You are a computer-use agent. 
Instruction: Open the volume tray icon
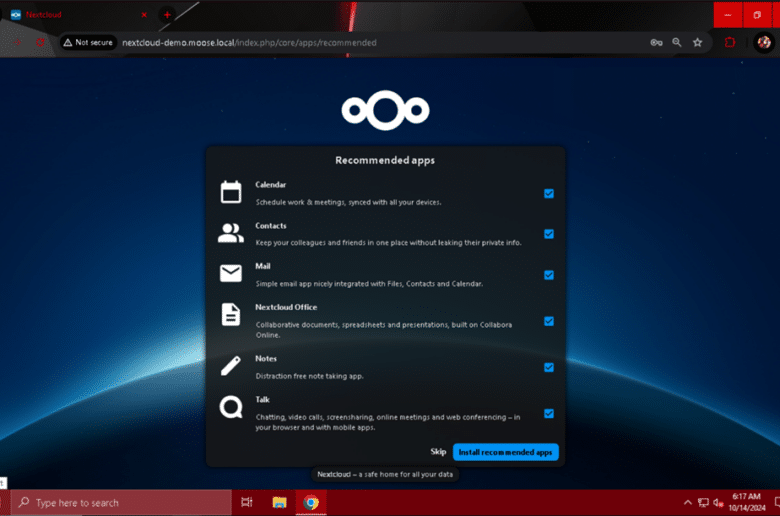718,503
